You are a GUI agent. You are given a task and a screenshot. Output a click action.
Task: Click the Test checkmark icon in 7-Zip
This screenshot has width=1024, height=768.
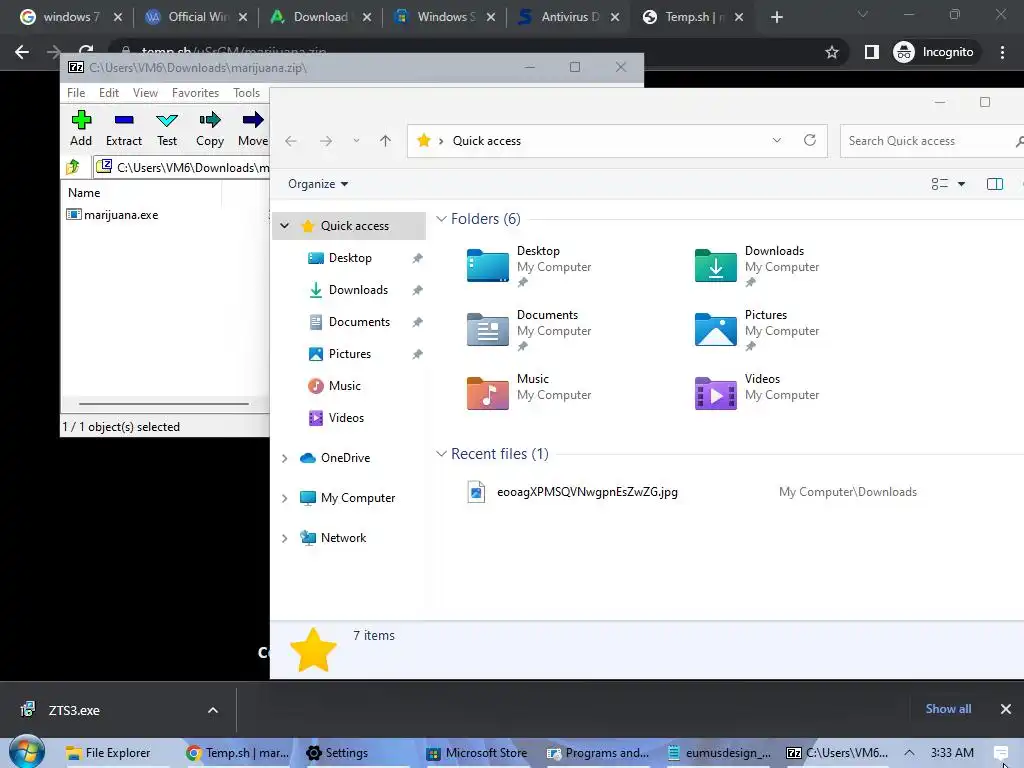167,120
